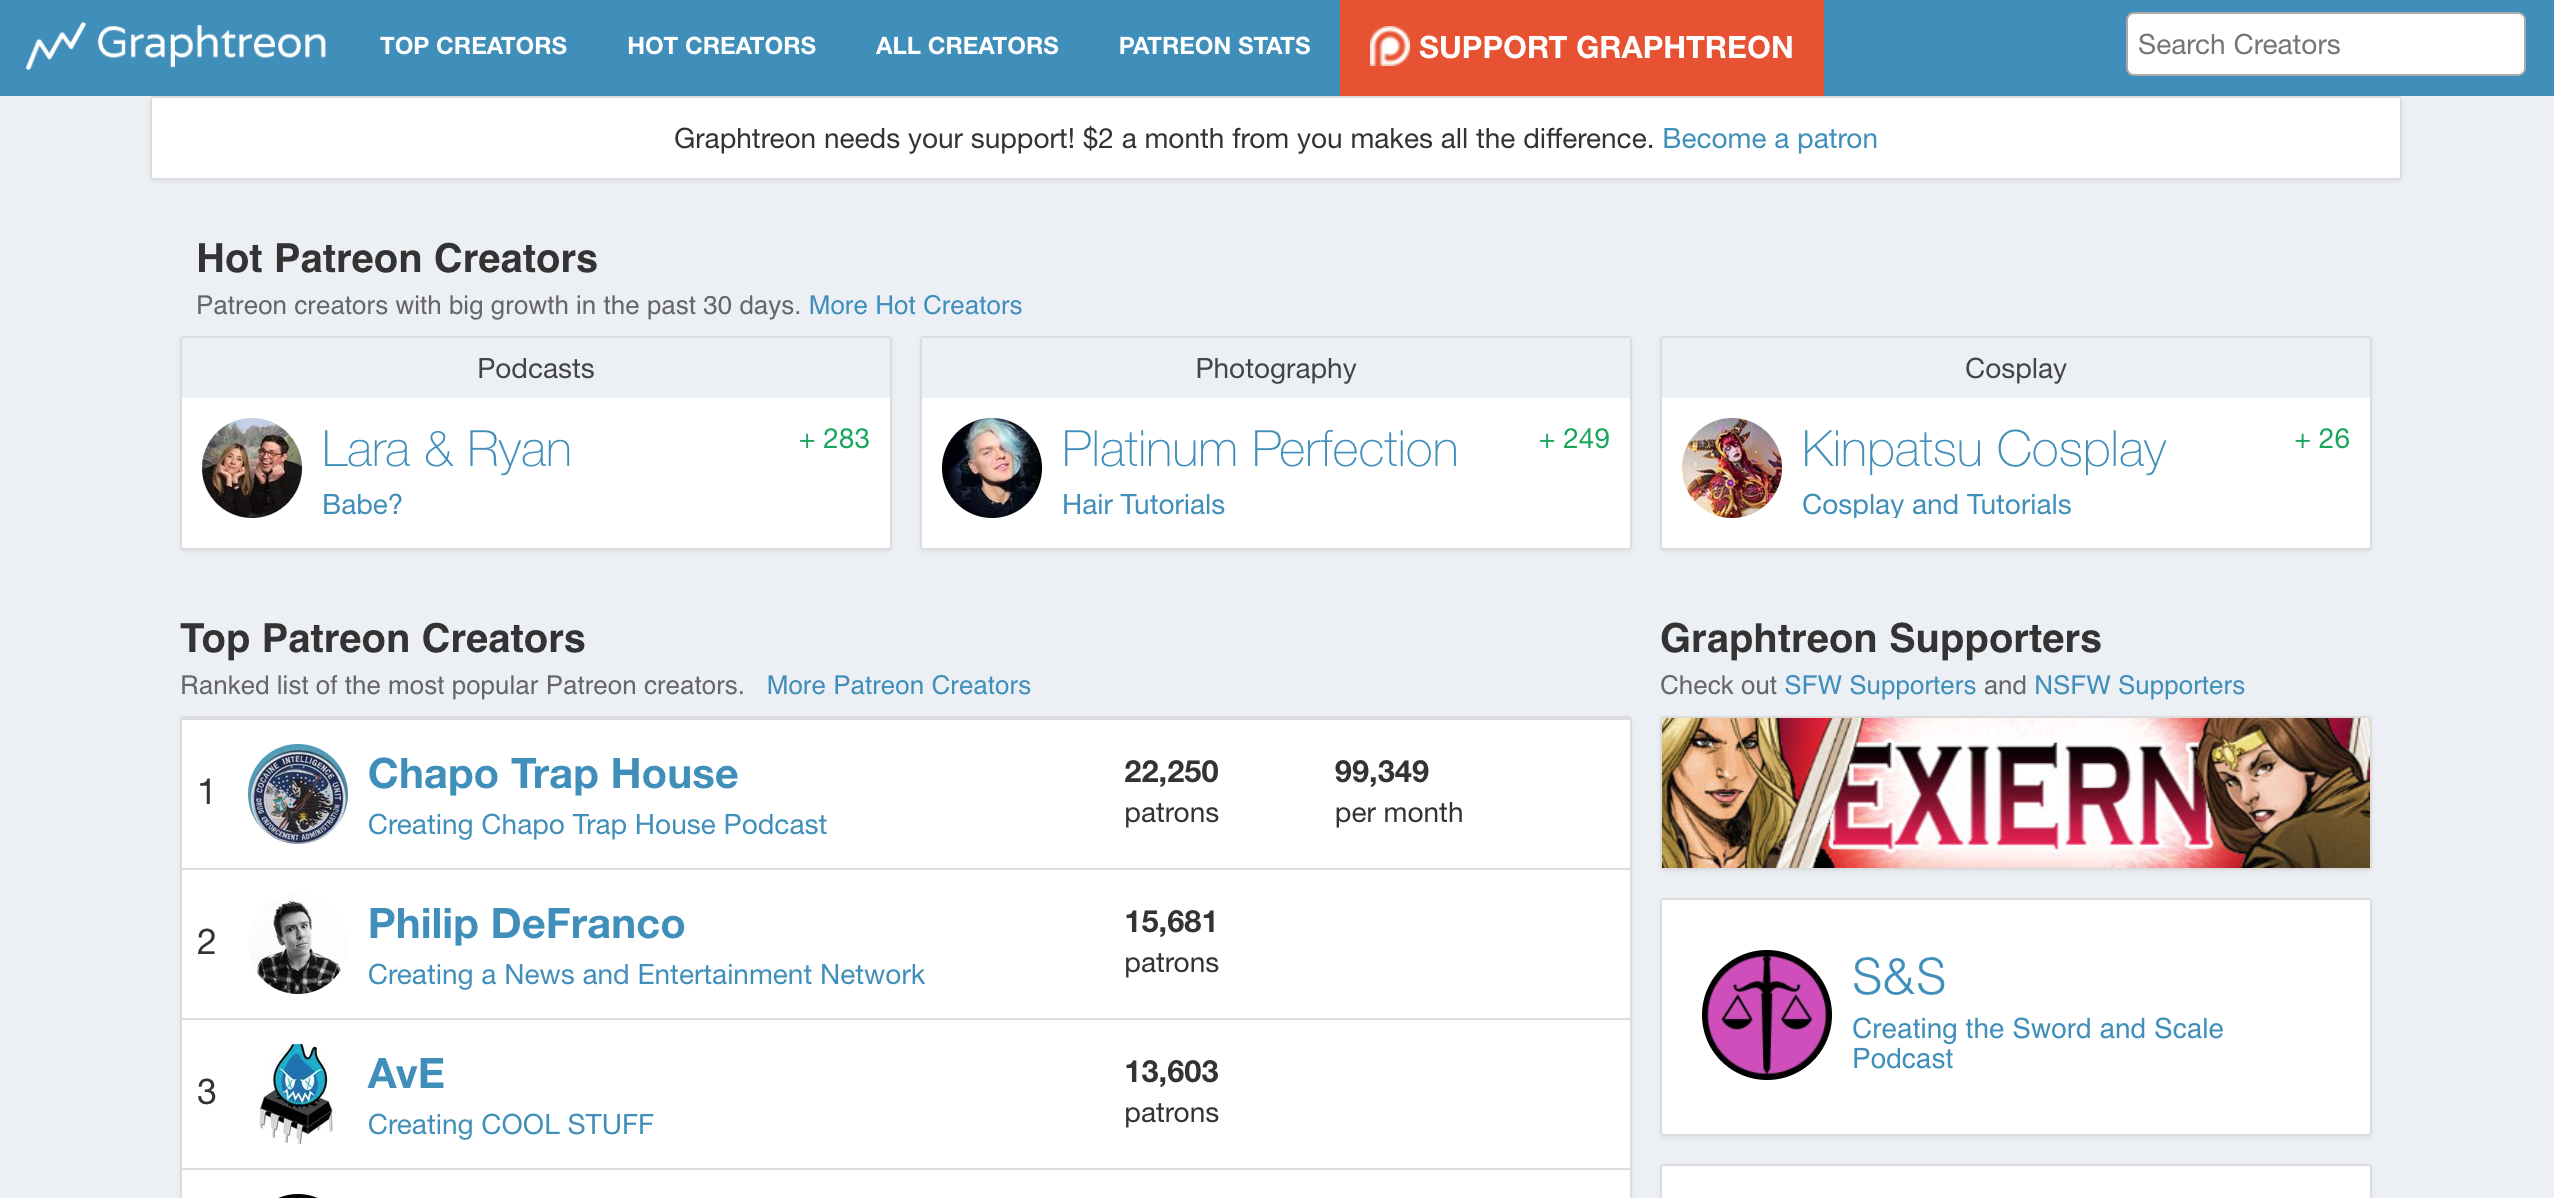Click Creating COOL STUFF link
This screenshot has height=1198, width=2554.
(x=510, y=1125)
